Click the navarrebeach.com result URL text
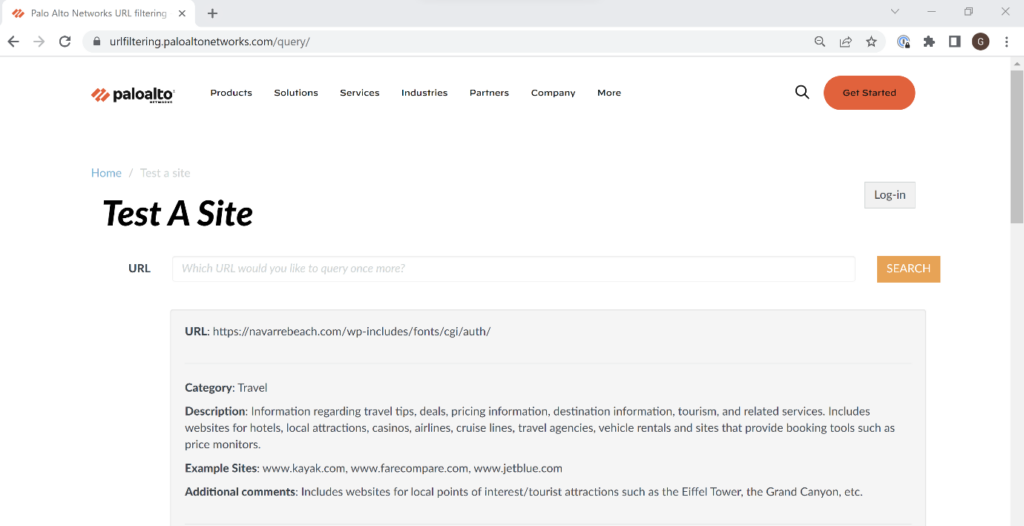 coord(351,331)
